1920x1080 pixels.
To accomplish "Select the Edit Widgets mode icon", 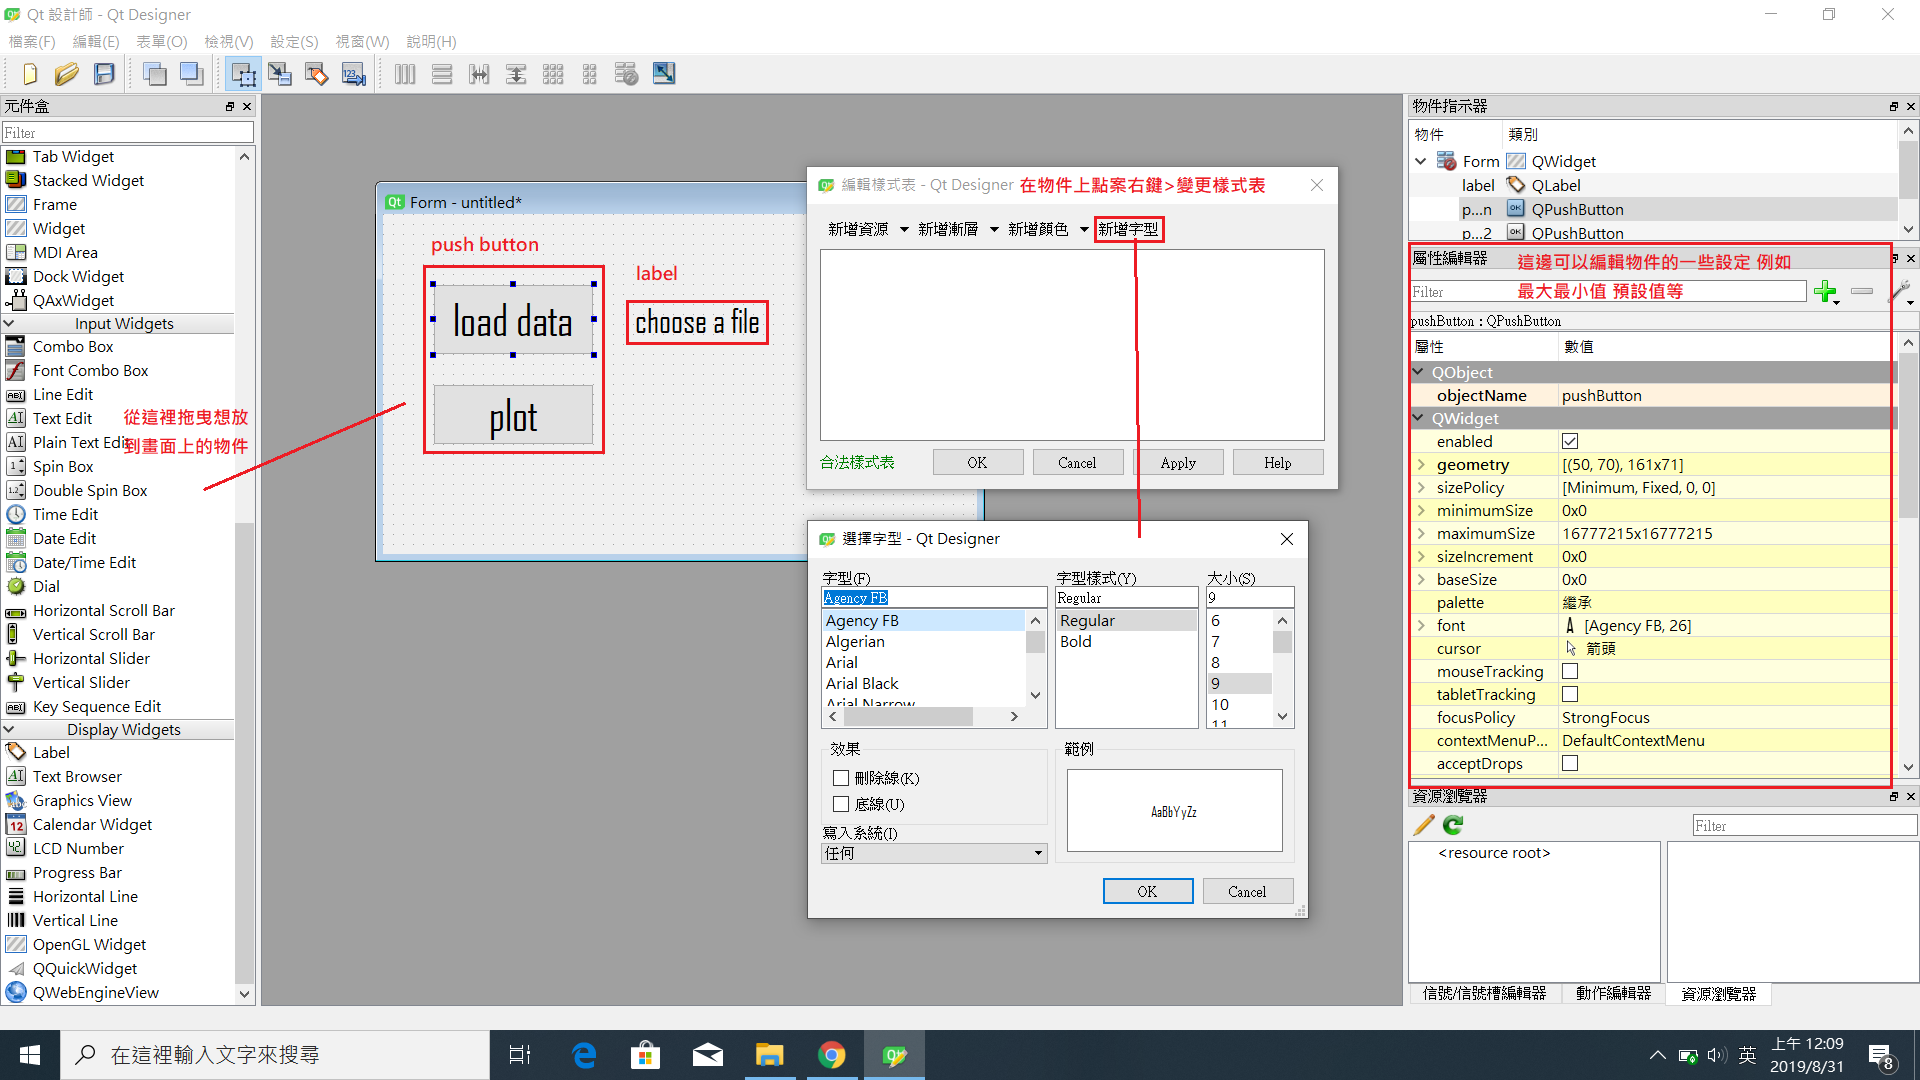I will (243, 74).
